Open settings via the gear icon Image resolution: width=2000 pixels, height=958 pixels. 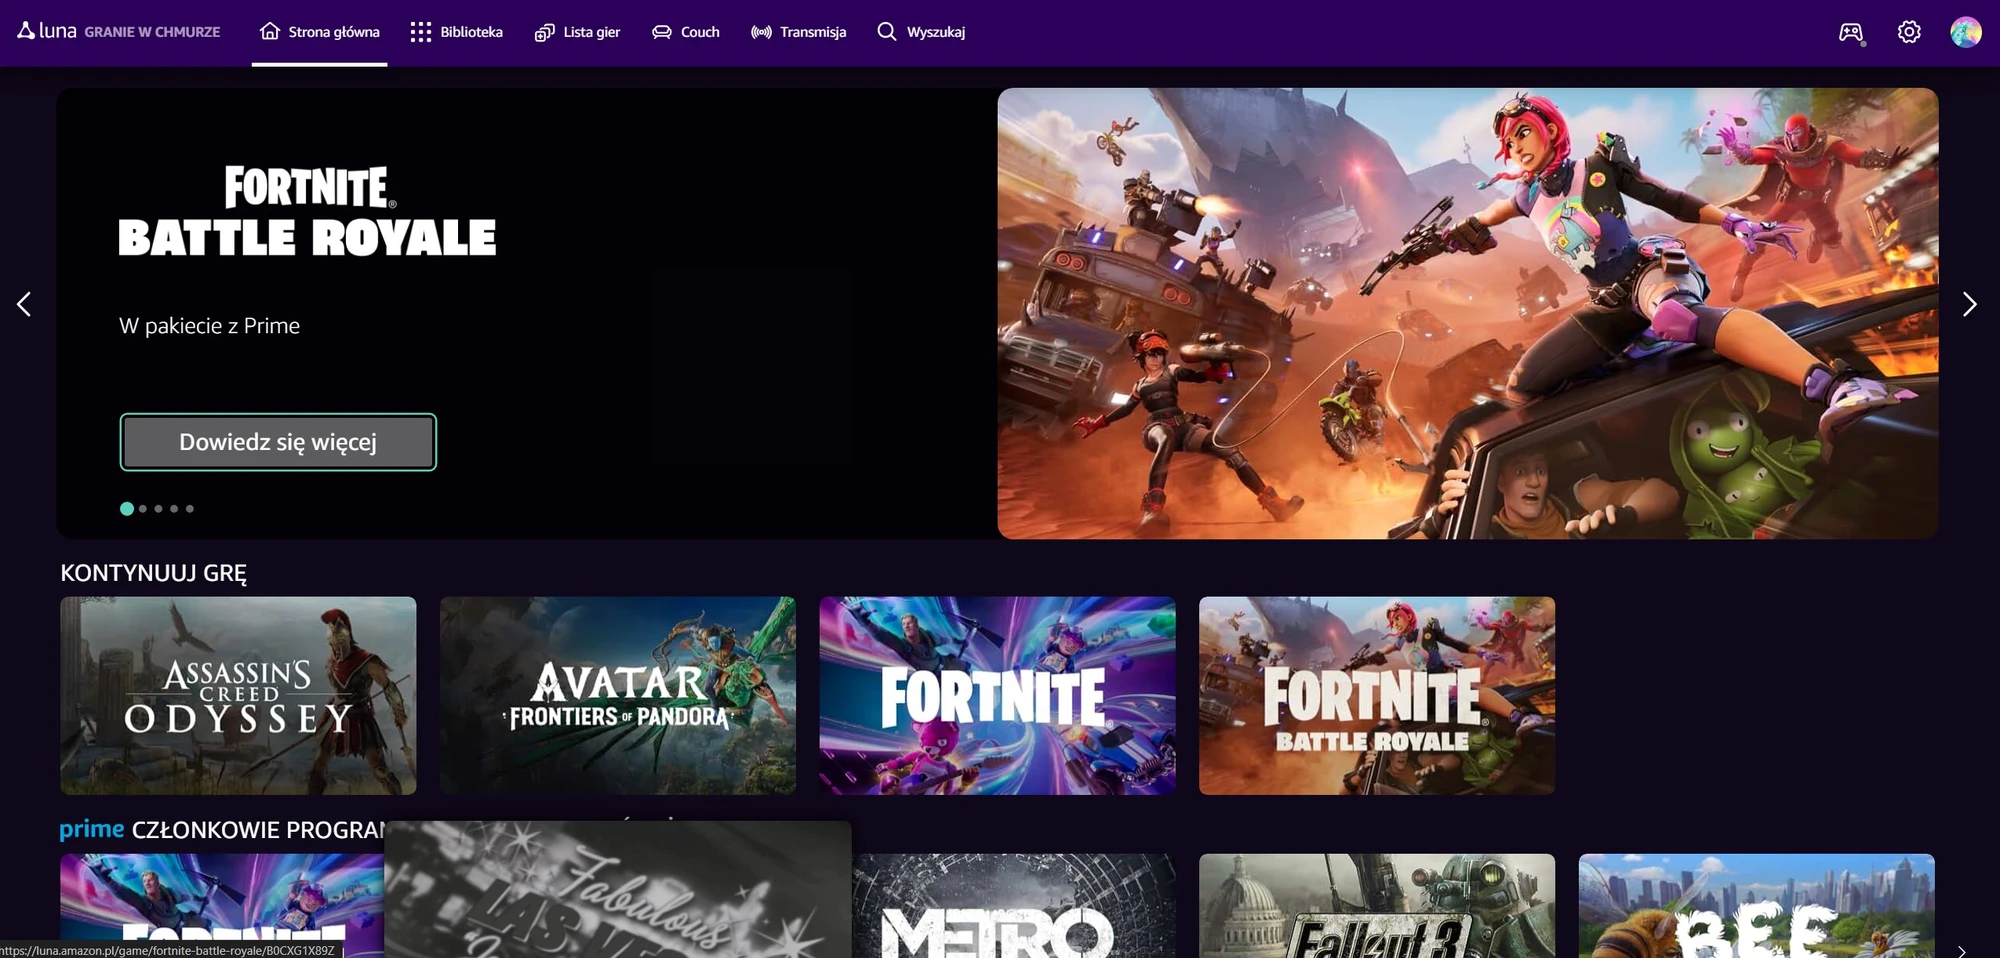point(1909,32)
